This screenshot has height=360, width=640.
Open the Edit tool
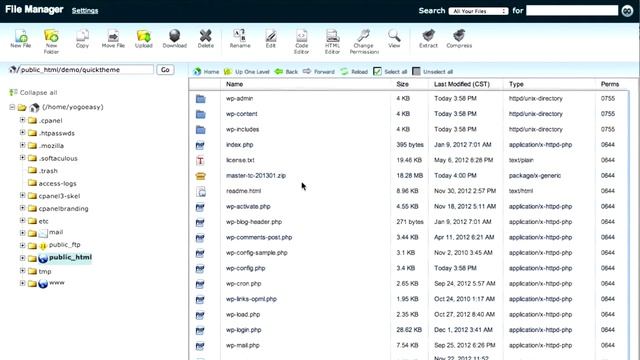pyautogui.click(x=271, y=39)
